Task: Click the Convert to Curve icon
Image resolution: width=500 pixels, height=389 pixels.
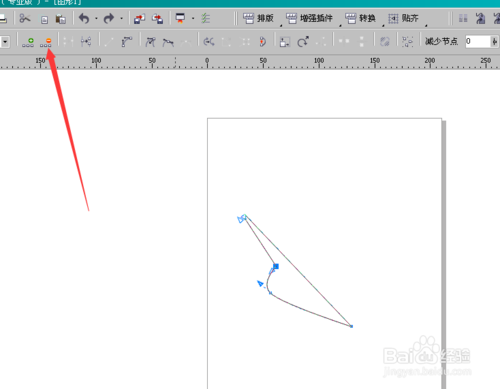Action: [127, 42]
